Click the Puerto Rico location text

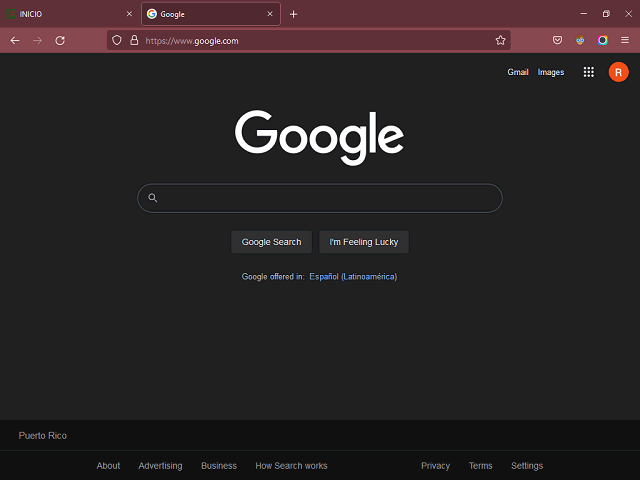click(x=42, y=436)
